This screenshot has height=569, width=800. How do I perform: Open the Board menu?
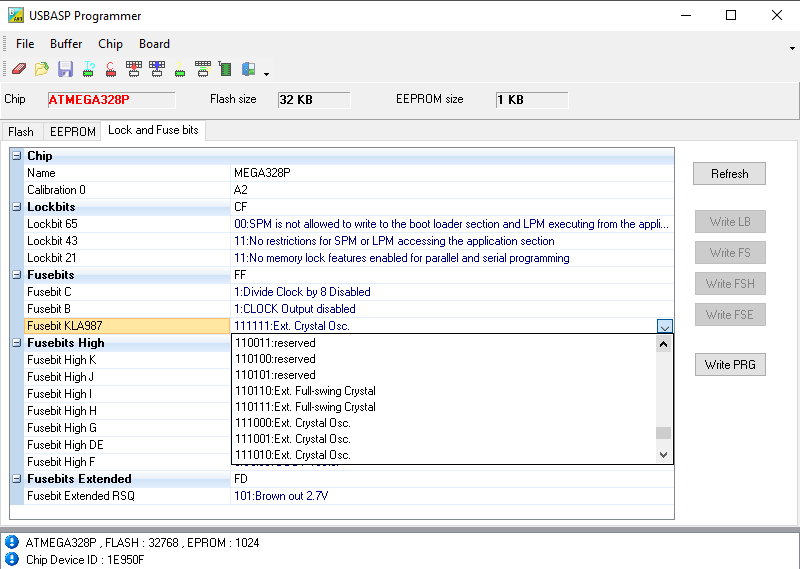pos(154,44)
